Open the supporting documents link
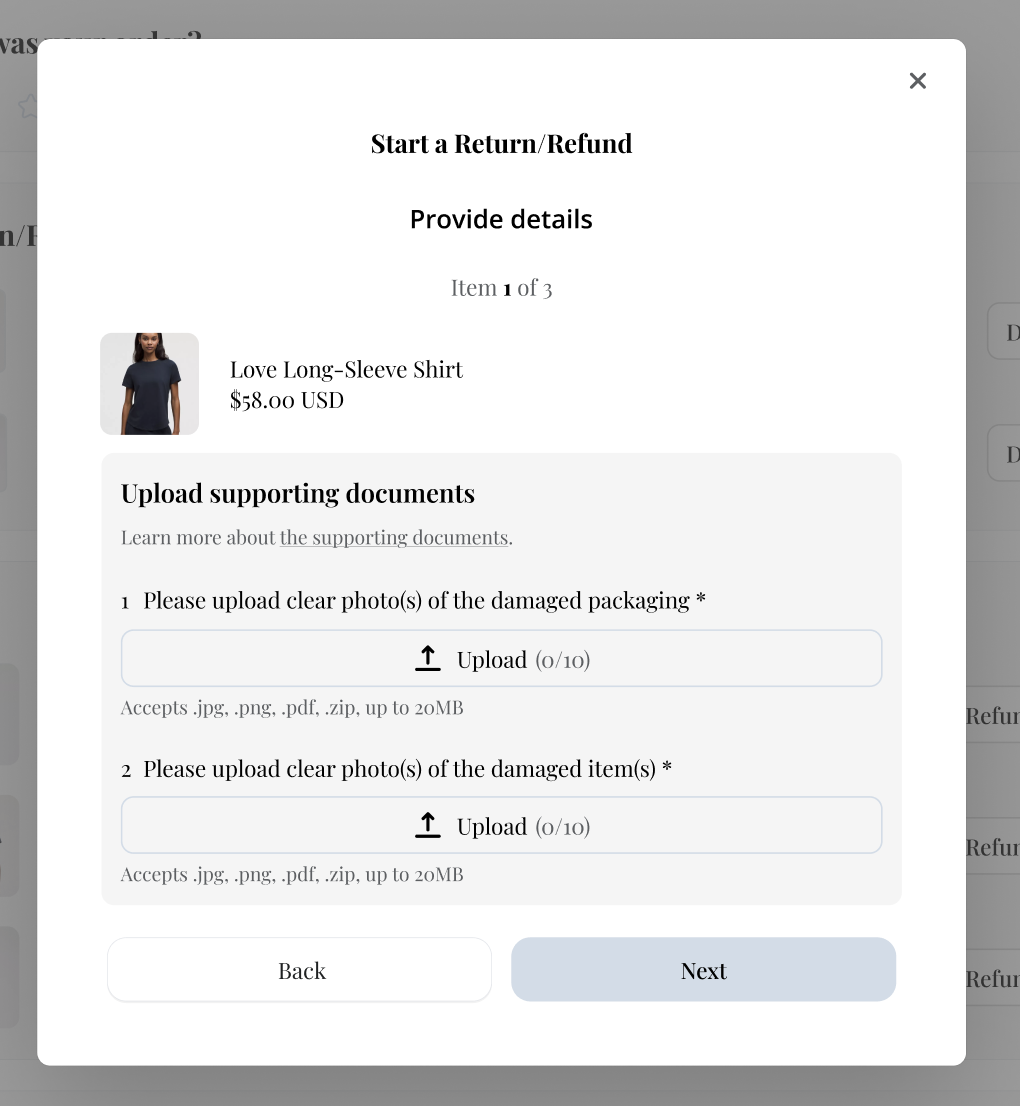1020x1106 pixels. pyautogui.click(x=394, y=538)
